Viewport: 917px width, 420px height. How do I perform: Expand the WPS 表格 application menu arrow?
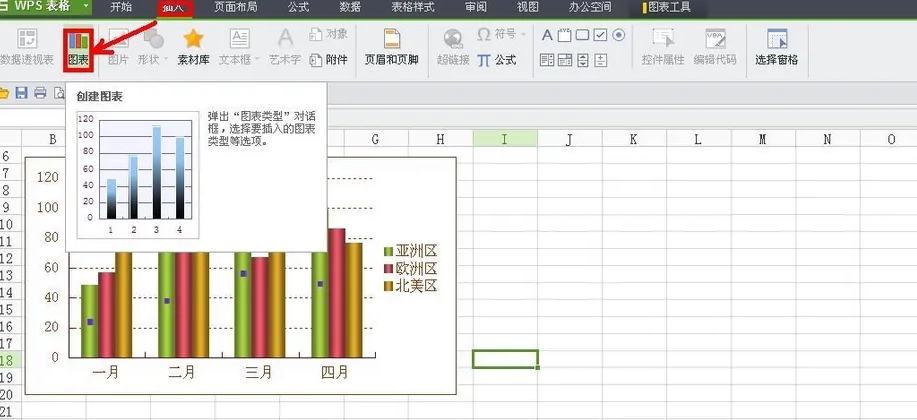coord(86,6)
